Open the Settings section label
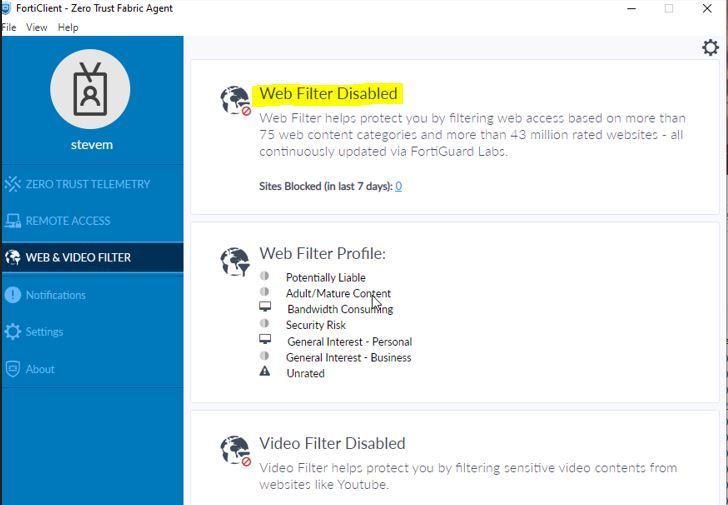This screenshot has height=505, width=728. (44, 332)
